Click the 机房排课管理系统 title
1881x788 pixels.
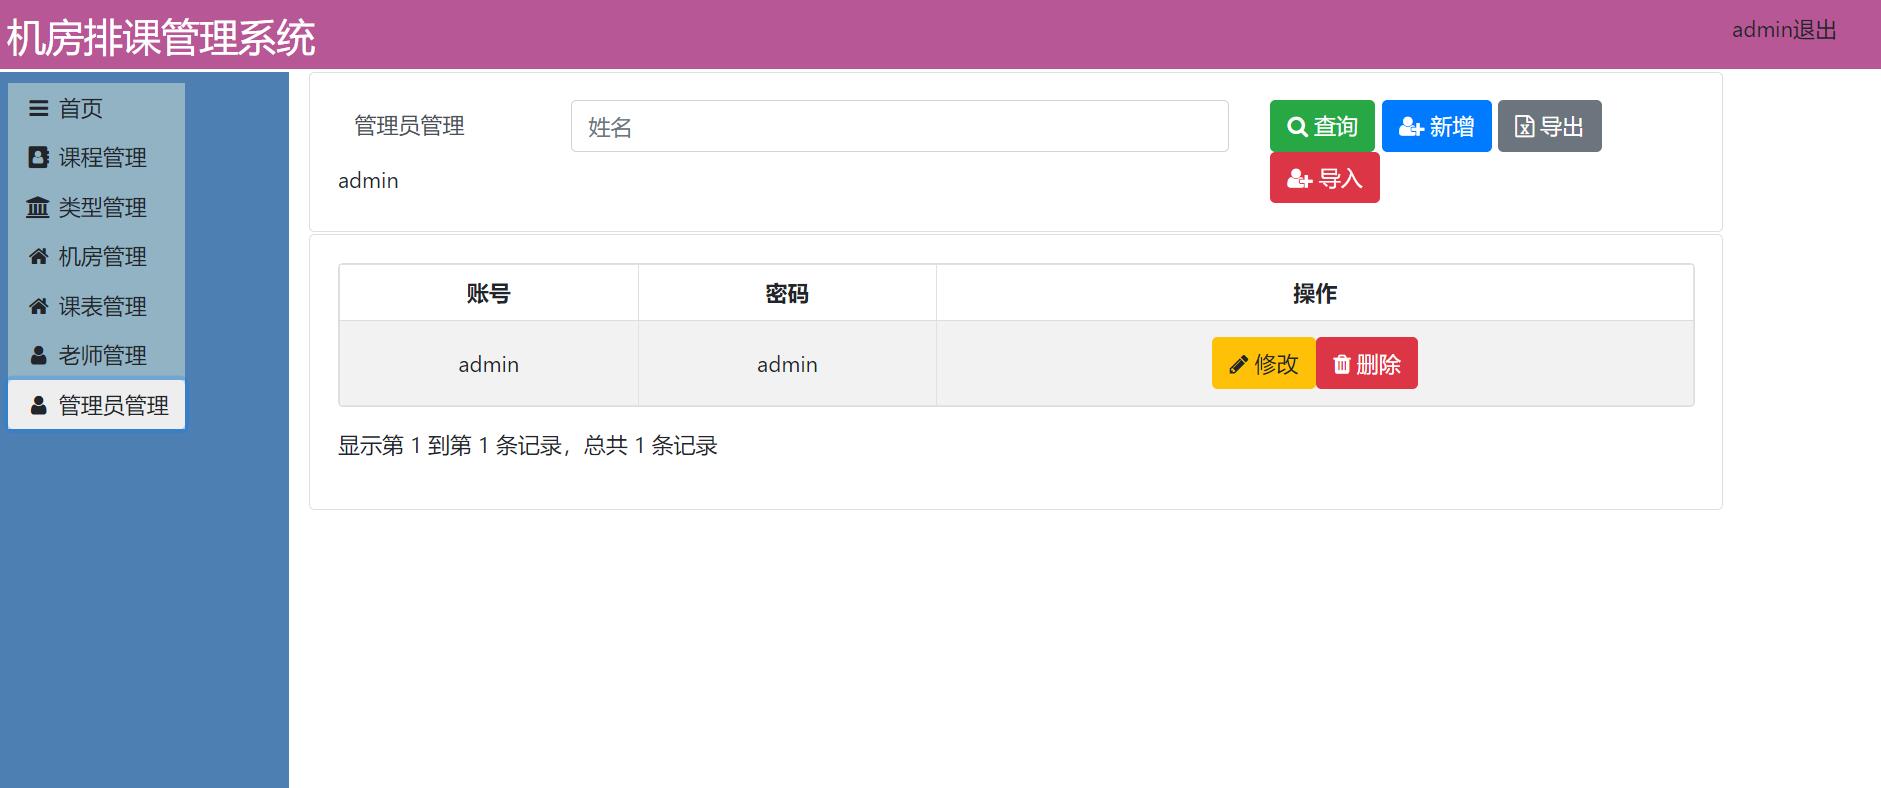161,39
